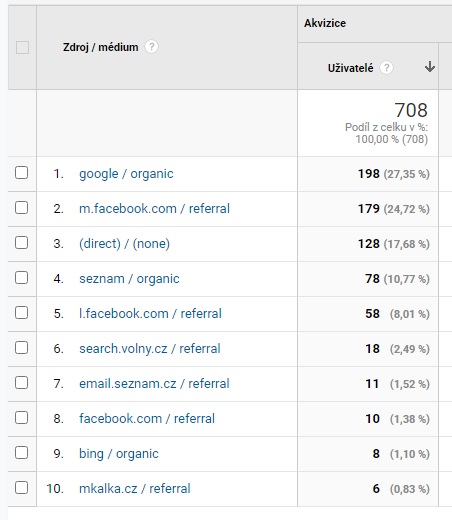This screenshot has height=520, width=452.
Task: Open search.volny.cz / referral entry
Action: click(150, 349)
